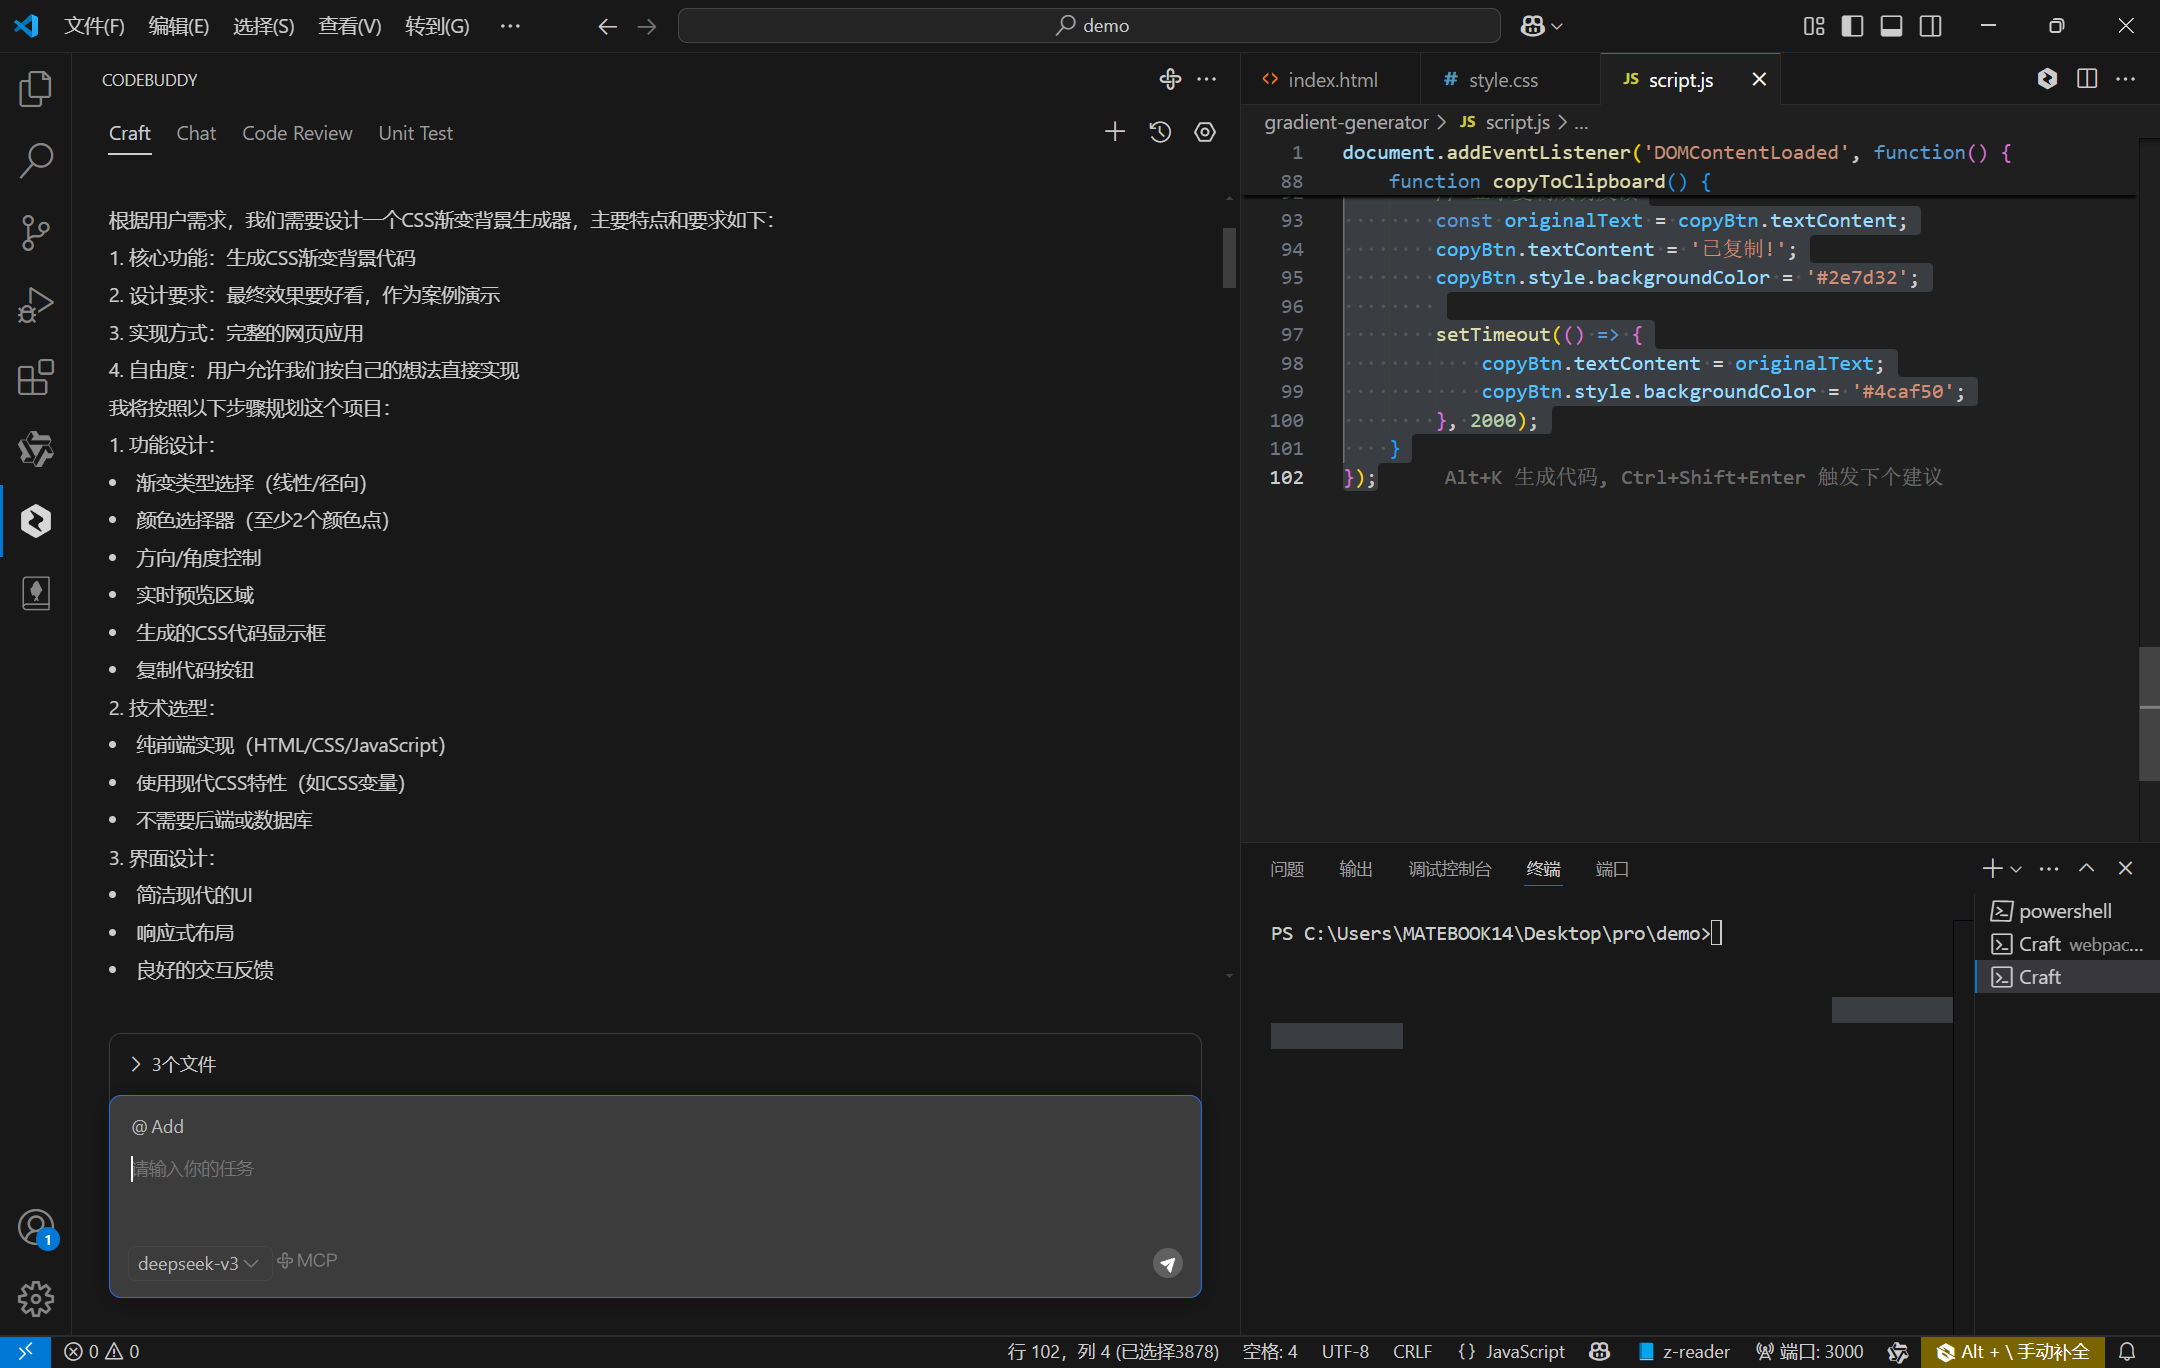This screenshot has width=2160, height=1368.
Task: Click the chat history icon in CodeBuddy
Action: [1160, 132]
